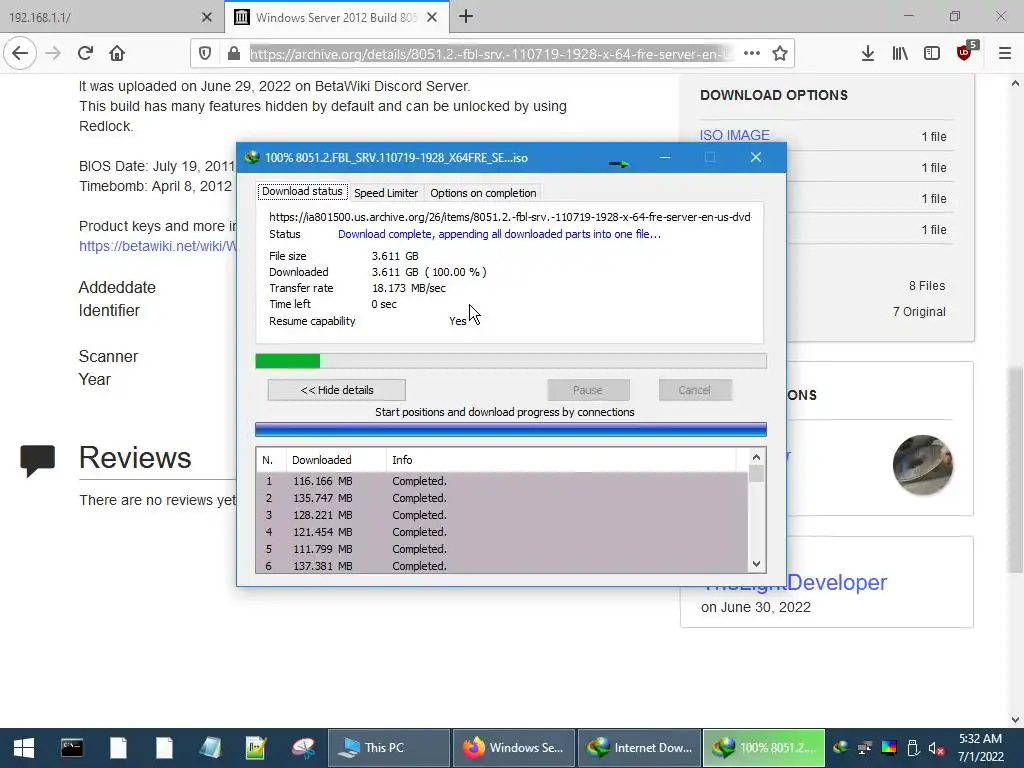Select connection row 116.166 MB
The width and height of the screenshot is (1024, 768).
[502, 481]
